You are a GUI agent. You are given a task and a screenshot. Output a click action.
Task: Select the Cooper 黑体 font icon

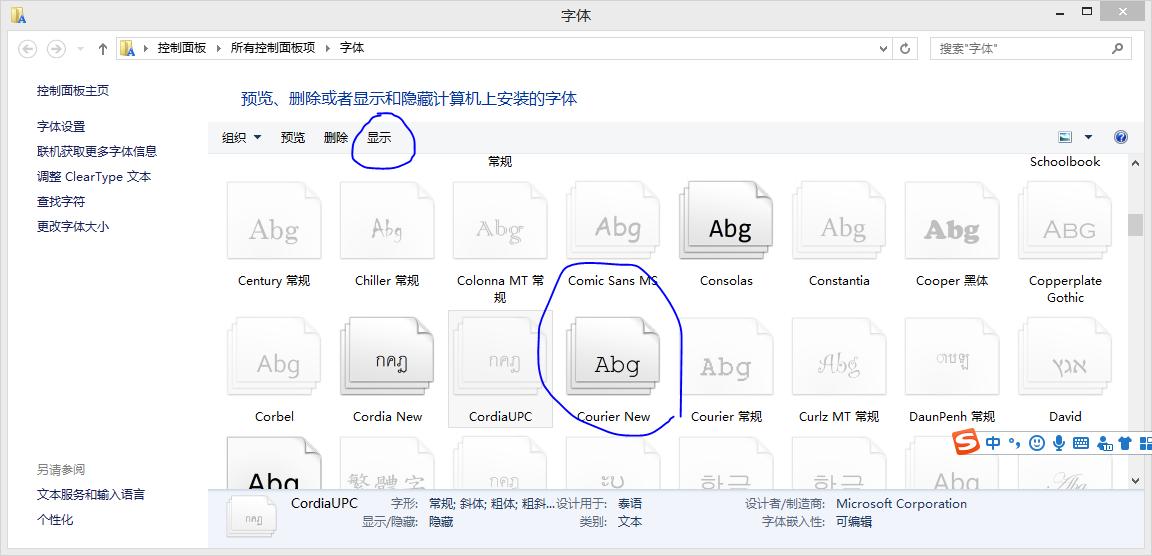point(952,221)
